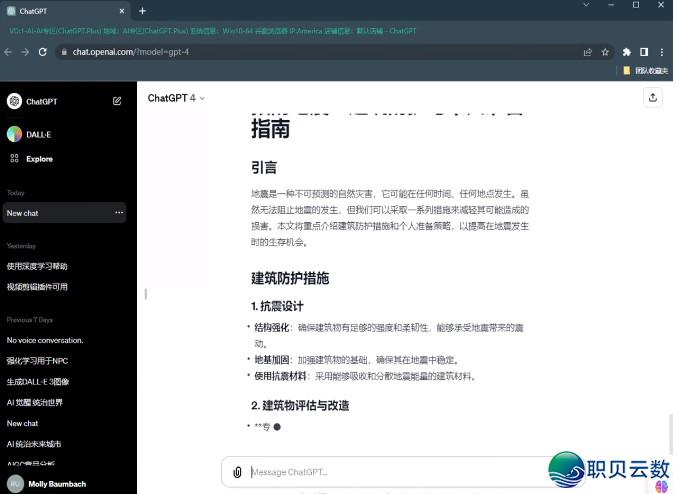Click the new chat compose icon
The image size is (677, 494).
coord(117,101)
